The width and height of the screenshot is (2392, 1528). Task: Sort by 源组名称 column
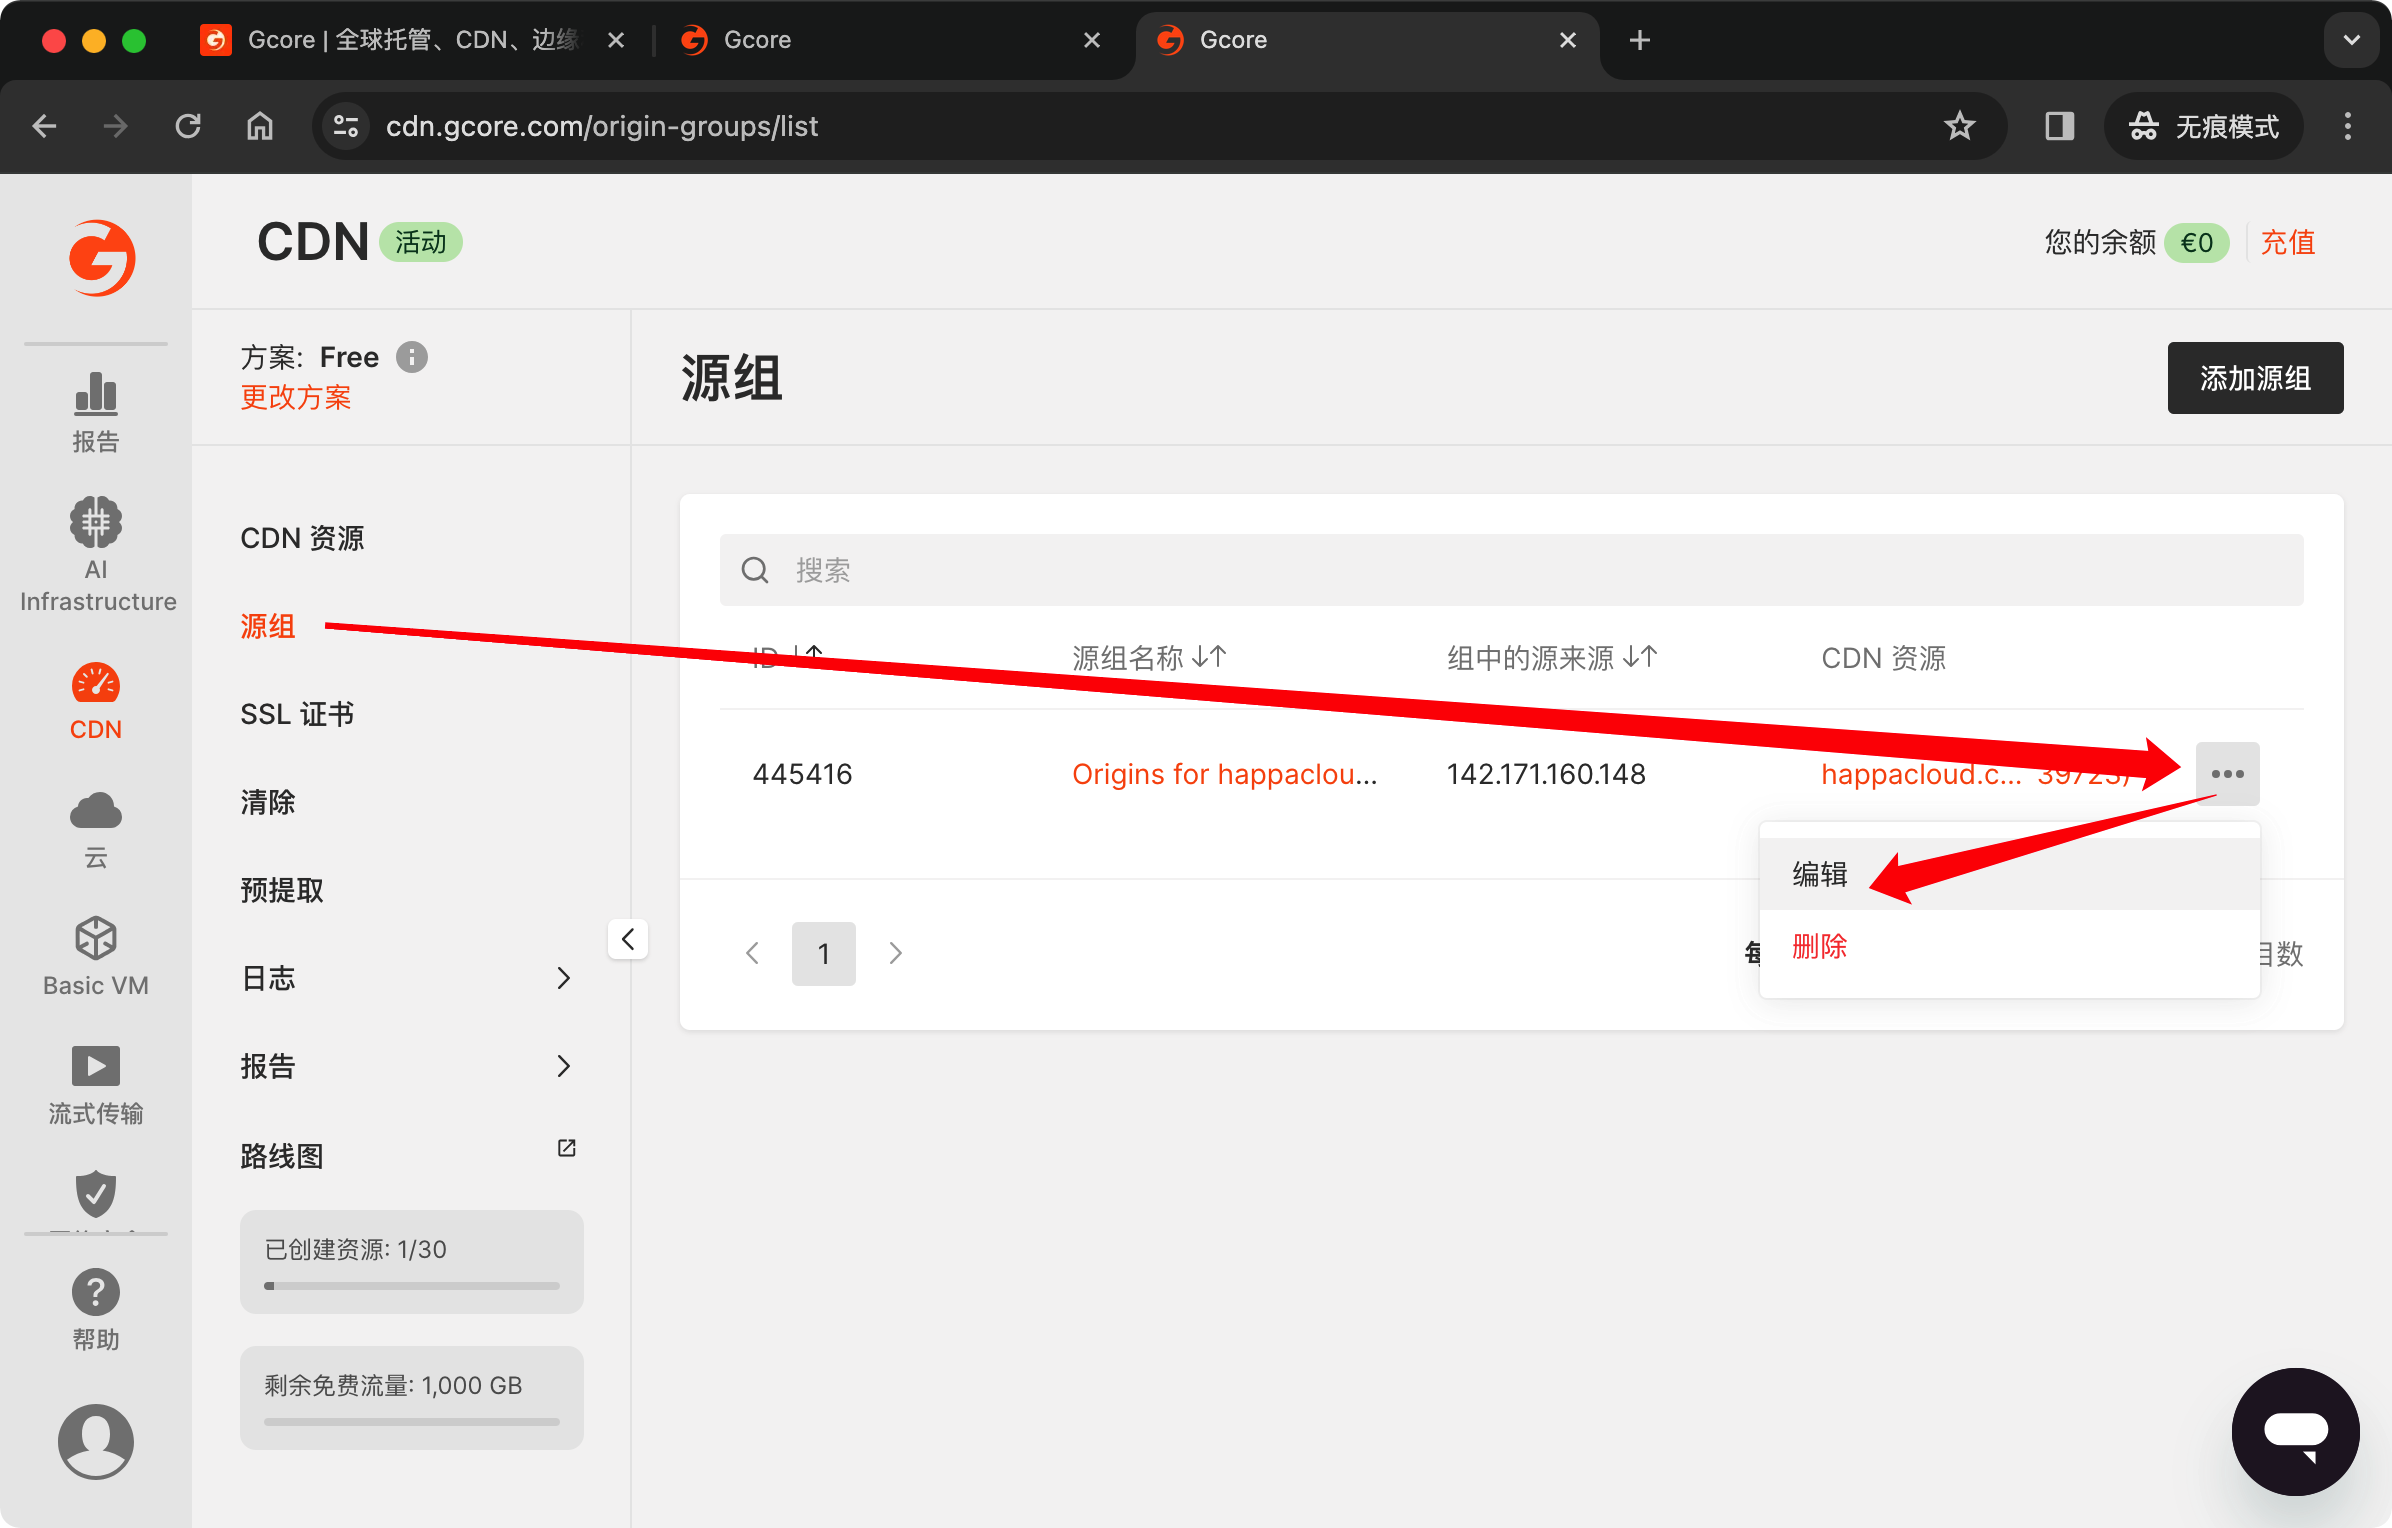(x=1209, y=657)
